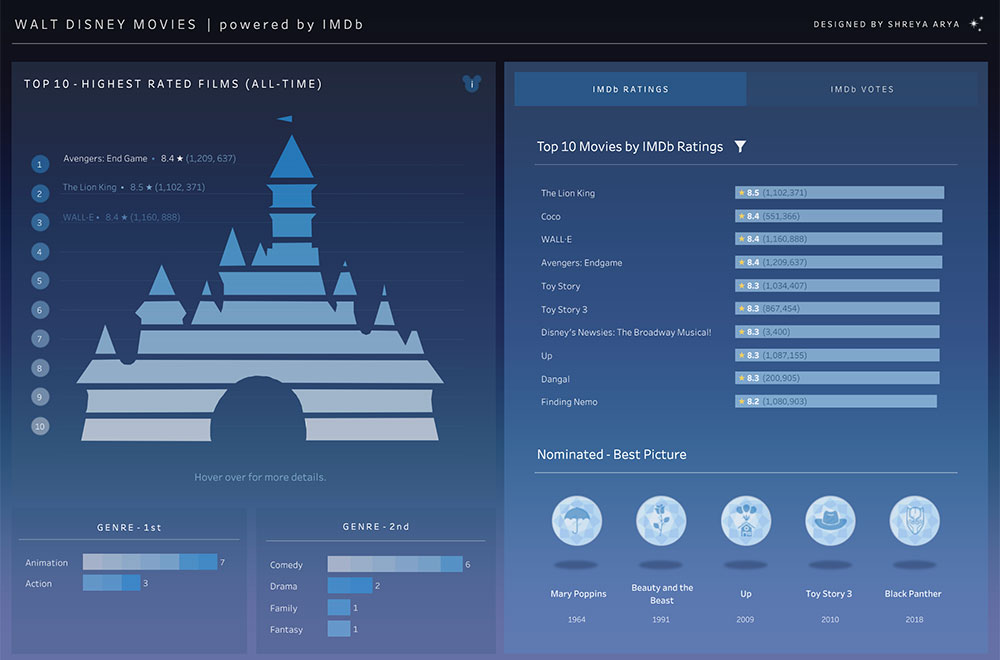The height and width of the screenshot is (660, 1000).
Task: Click rank number 1 circle
Action: coord(40,165)
